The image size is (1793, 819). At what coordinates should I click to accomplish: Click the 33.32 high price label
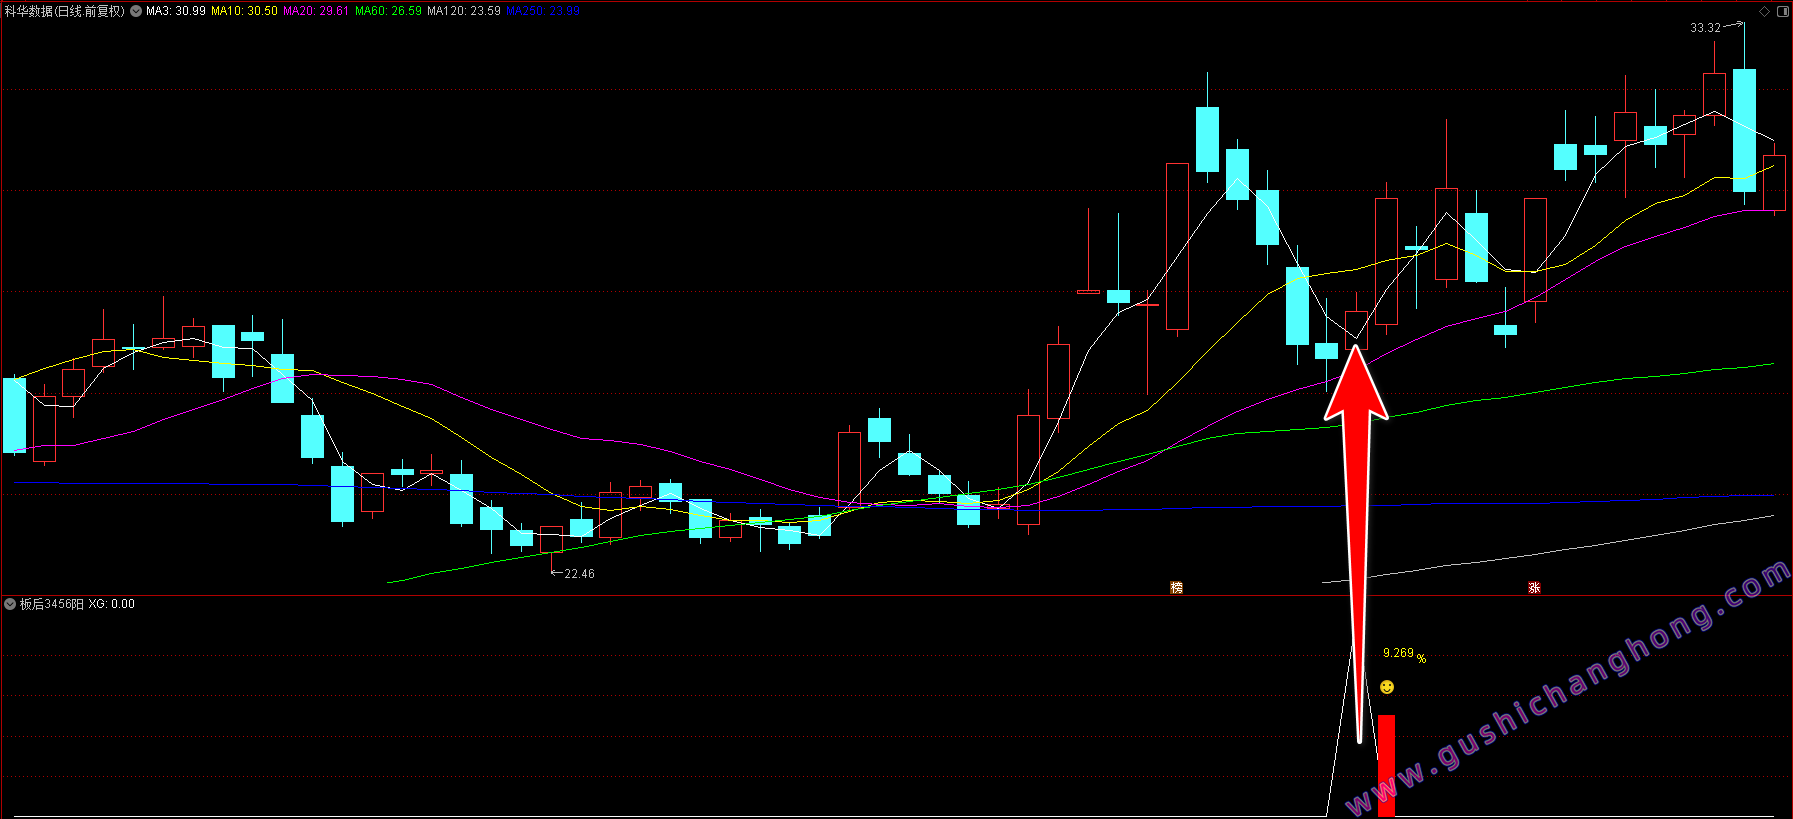[1705, 28]
